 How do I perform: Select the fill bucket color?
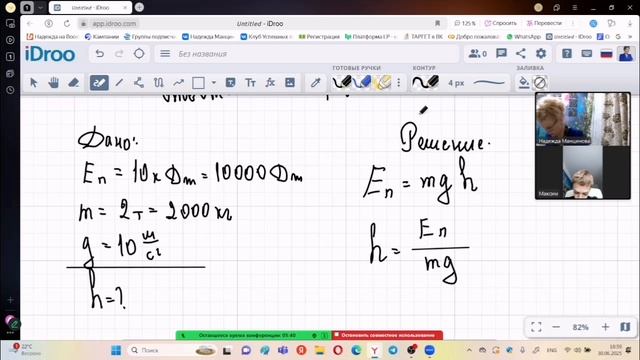pyautogui.click(x=523, y=83)
